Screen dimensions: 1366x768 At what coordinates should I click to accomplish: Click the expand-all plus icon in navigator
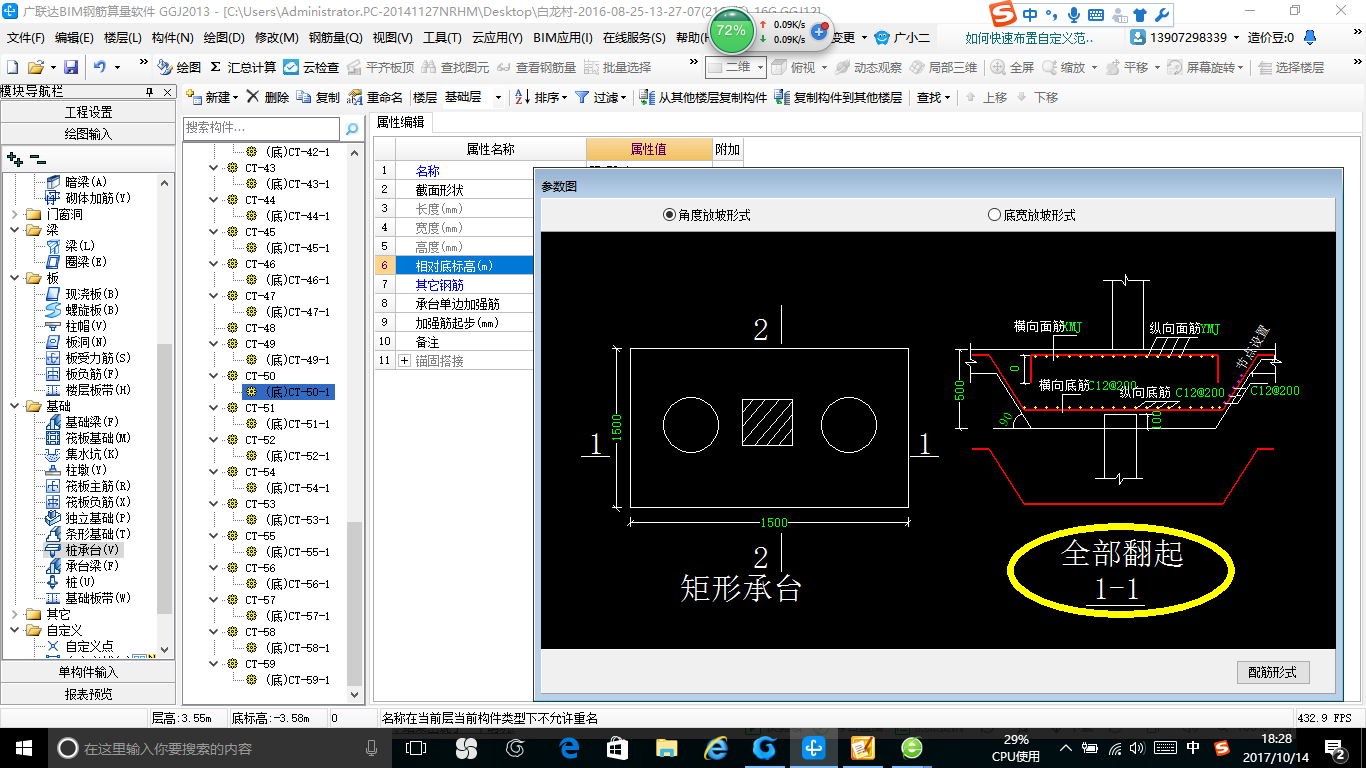(14, 158)
